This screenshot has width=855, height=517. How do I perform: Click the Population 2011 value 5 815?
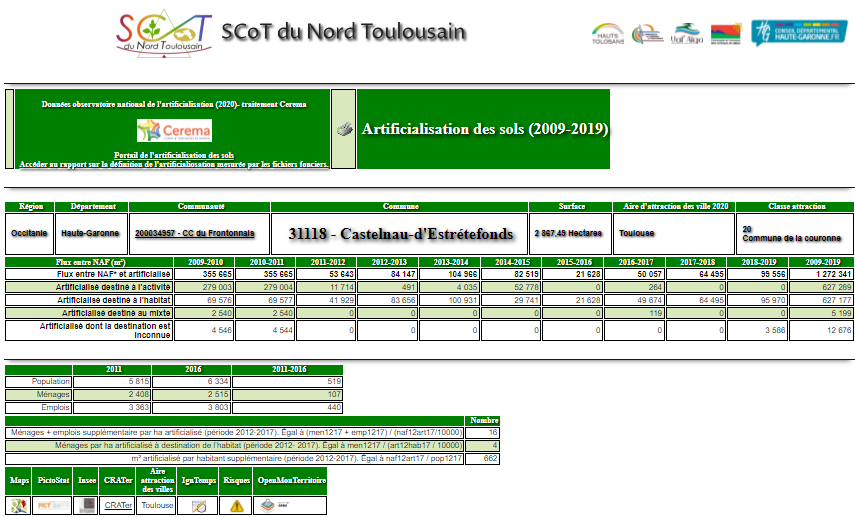pyautogui.click(x=112, y=382)
